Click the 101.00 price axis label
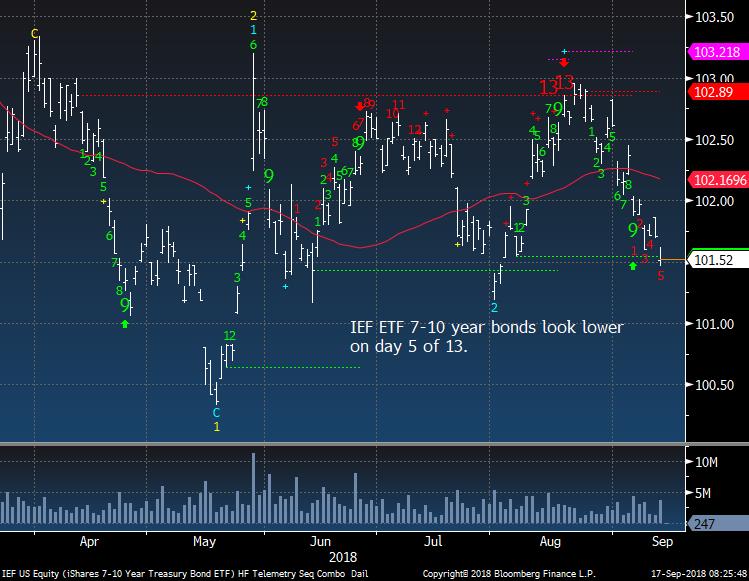Viewport: 749px width, 581px height. [714, 324]
